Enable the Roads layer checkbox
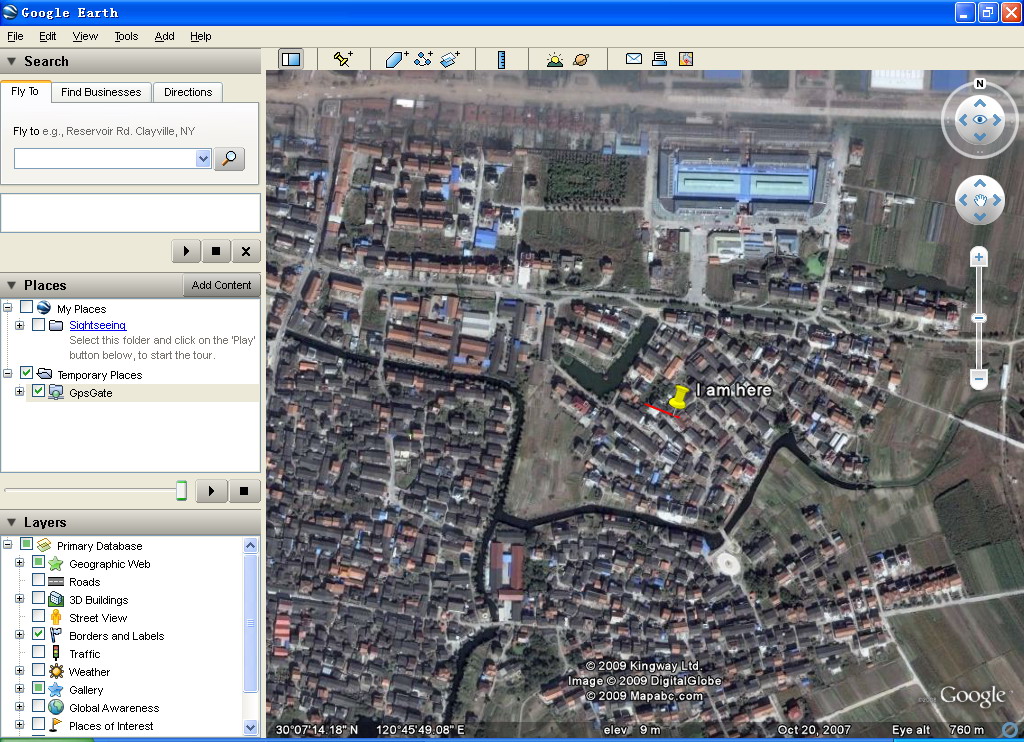The width and height of the screenshot is (1024, 742). [39, 580]
